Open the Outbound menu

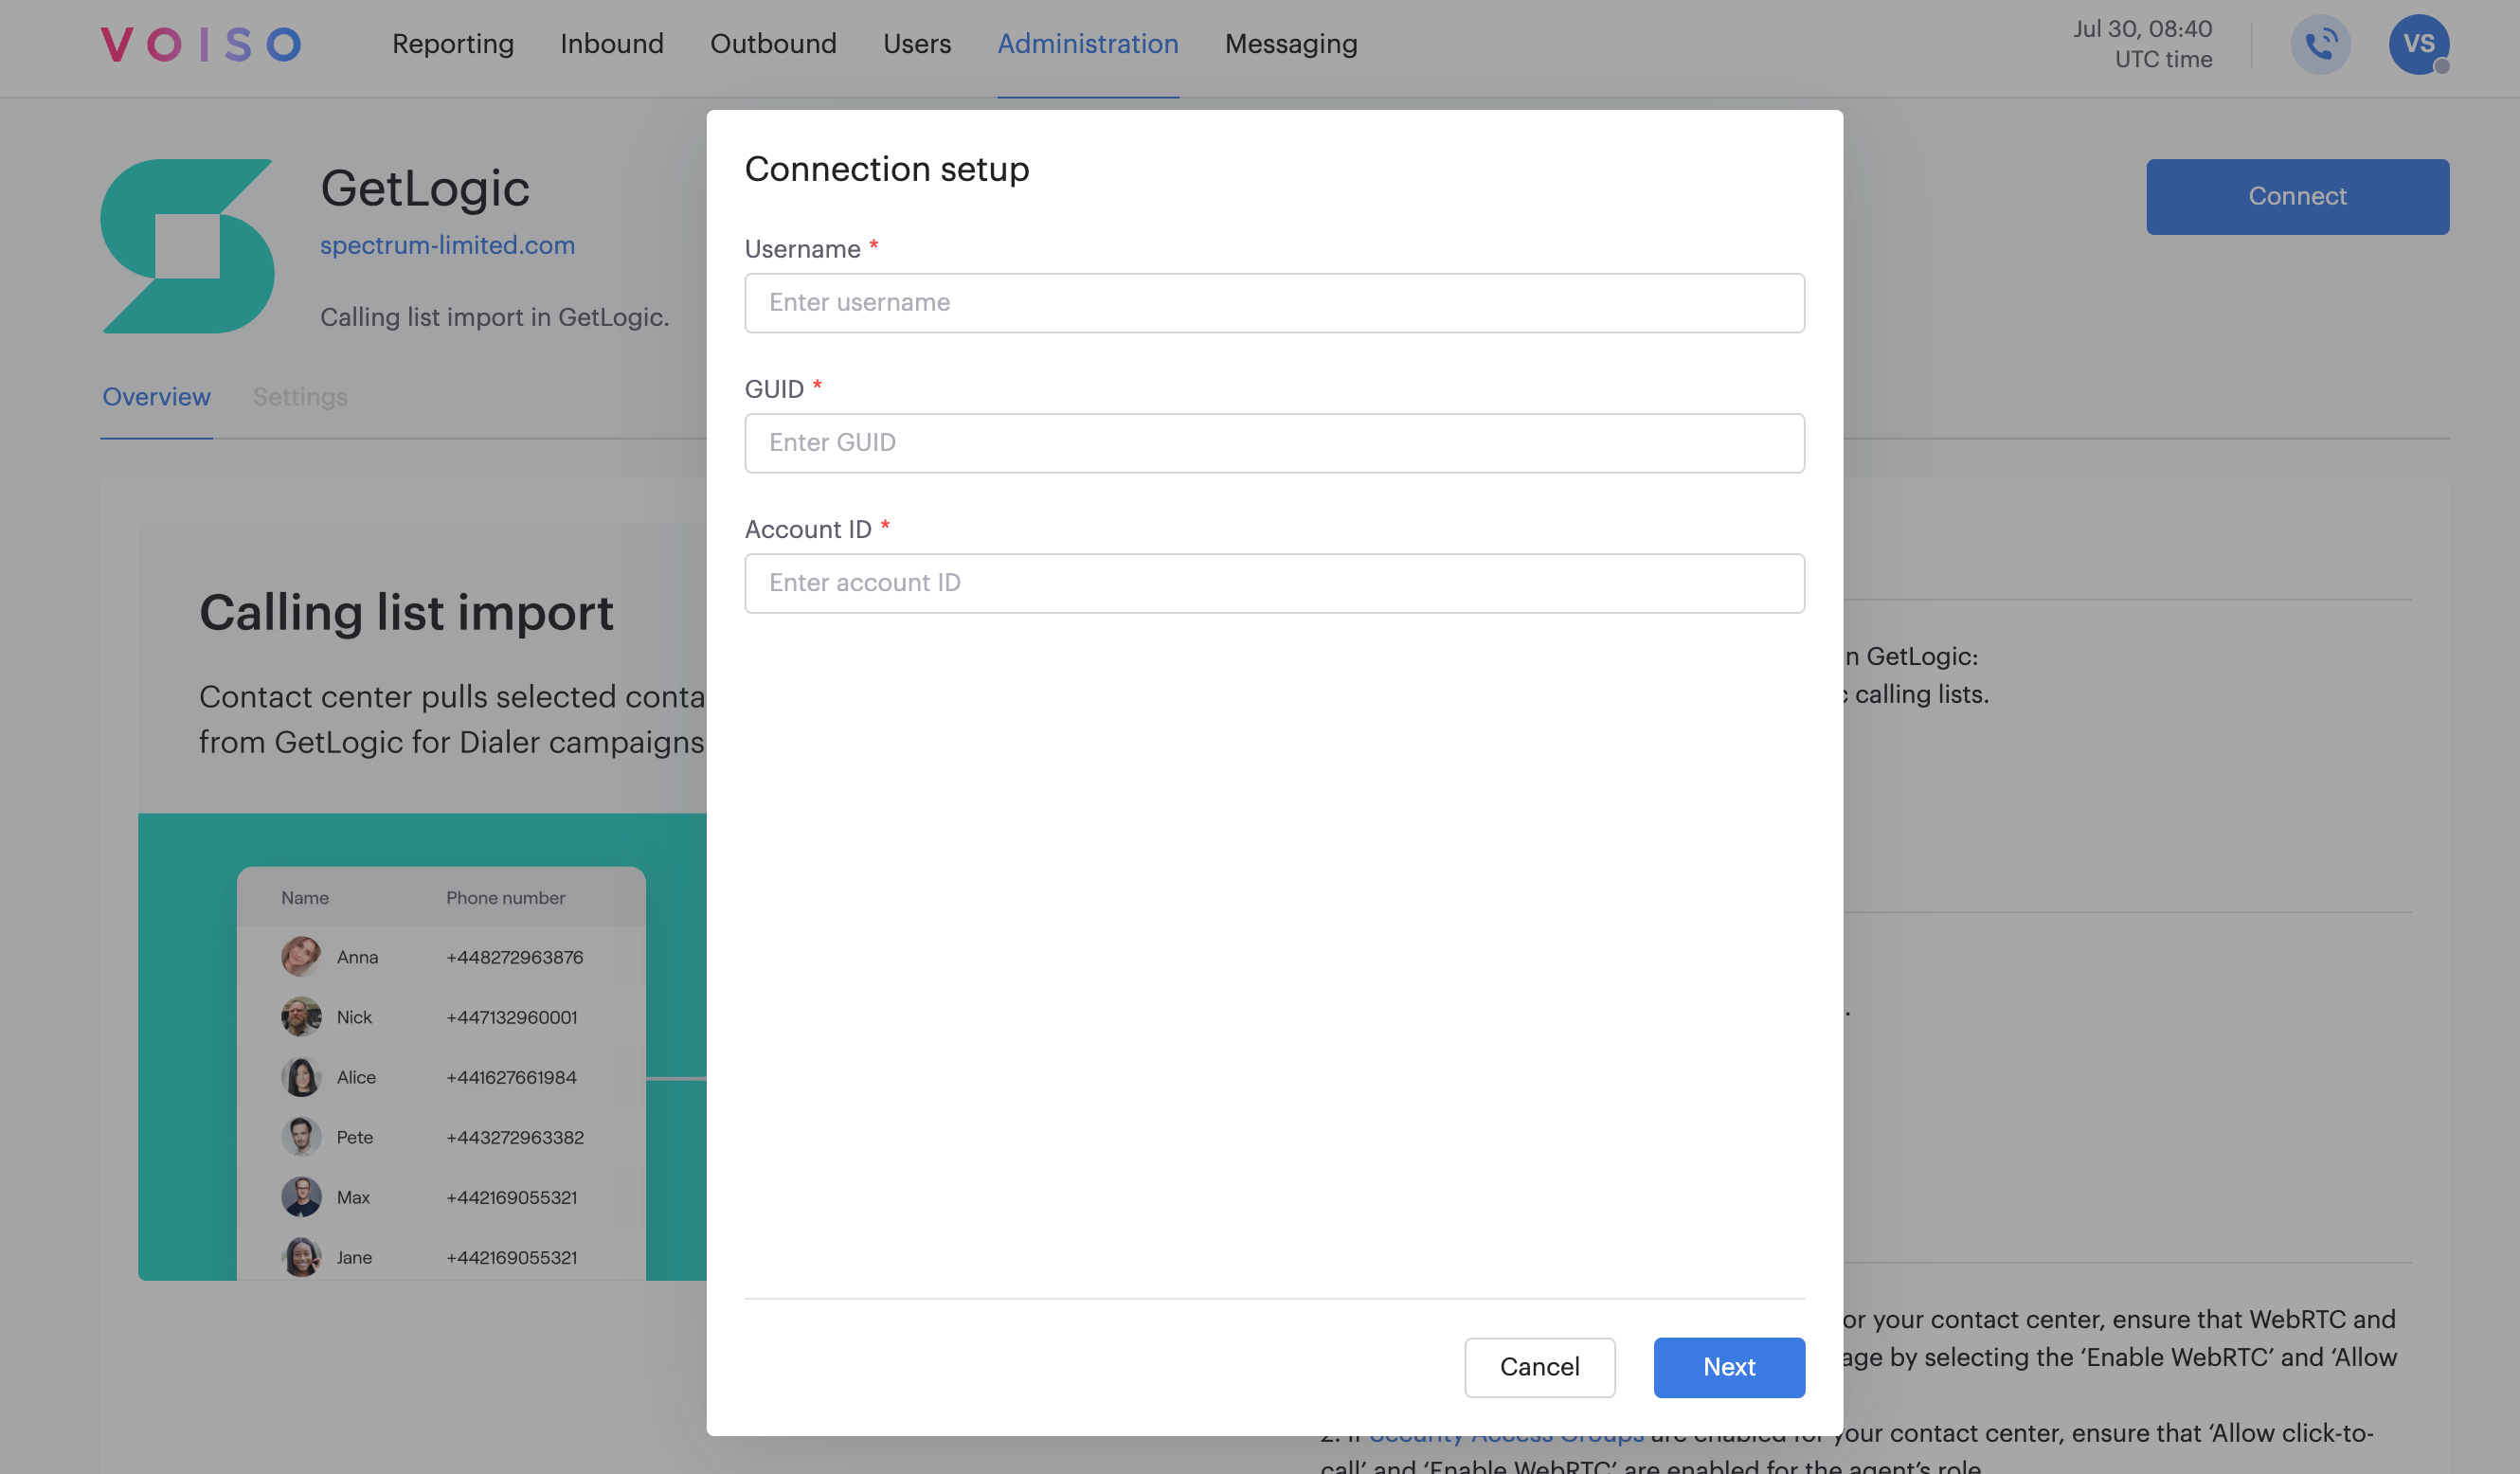tap(773, 44)
